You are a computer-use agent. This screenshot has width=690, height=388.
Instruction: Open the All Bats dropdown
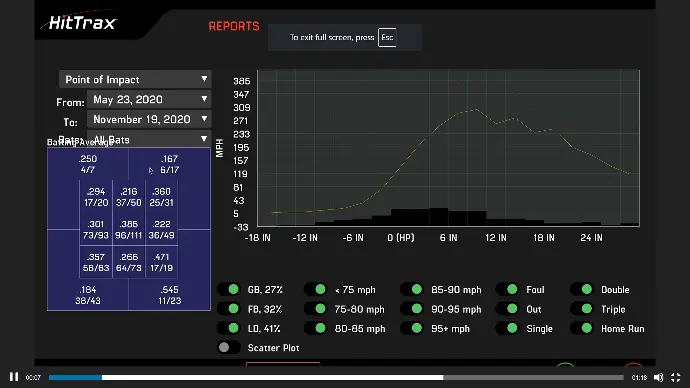[x=149, y=139]
